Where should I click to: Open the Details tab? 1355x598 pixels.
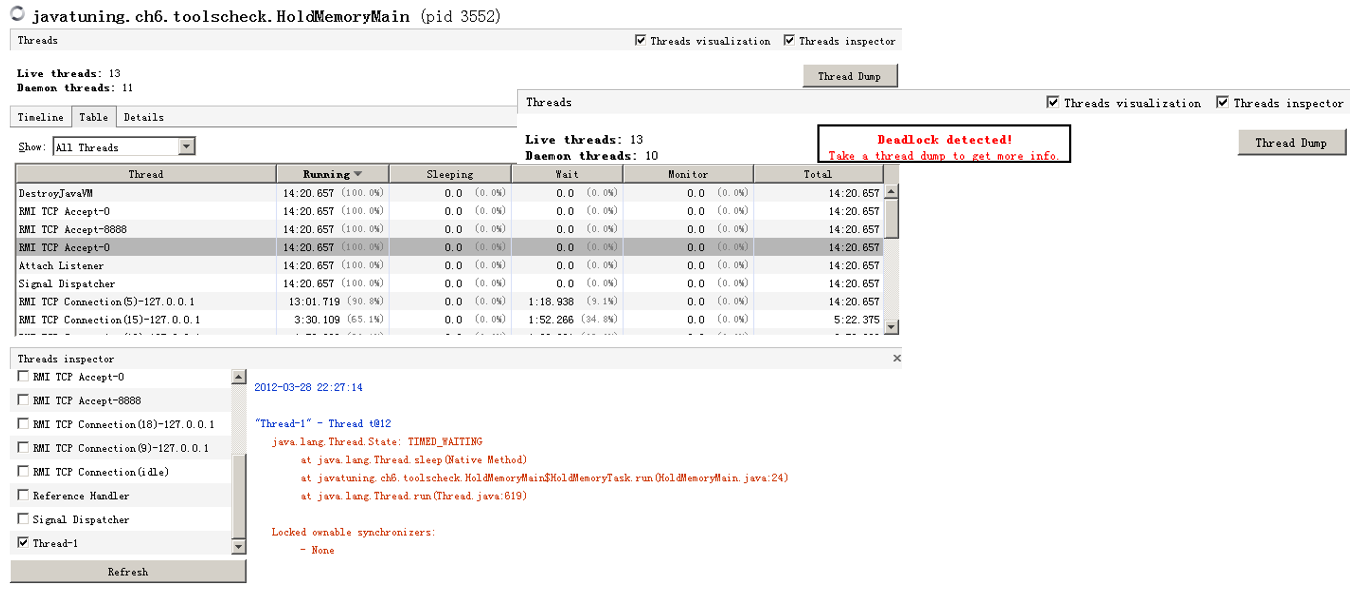(143, 117)
